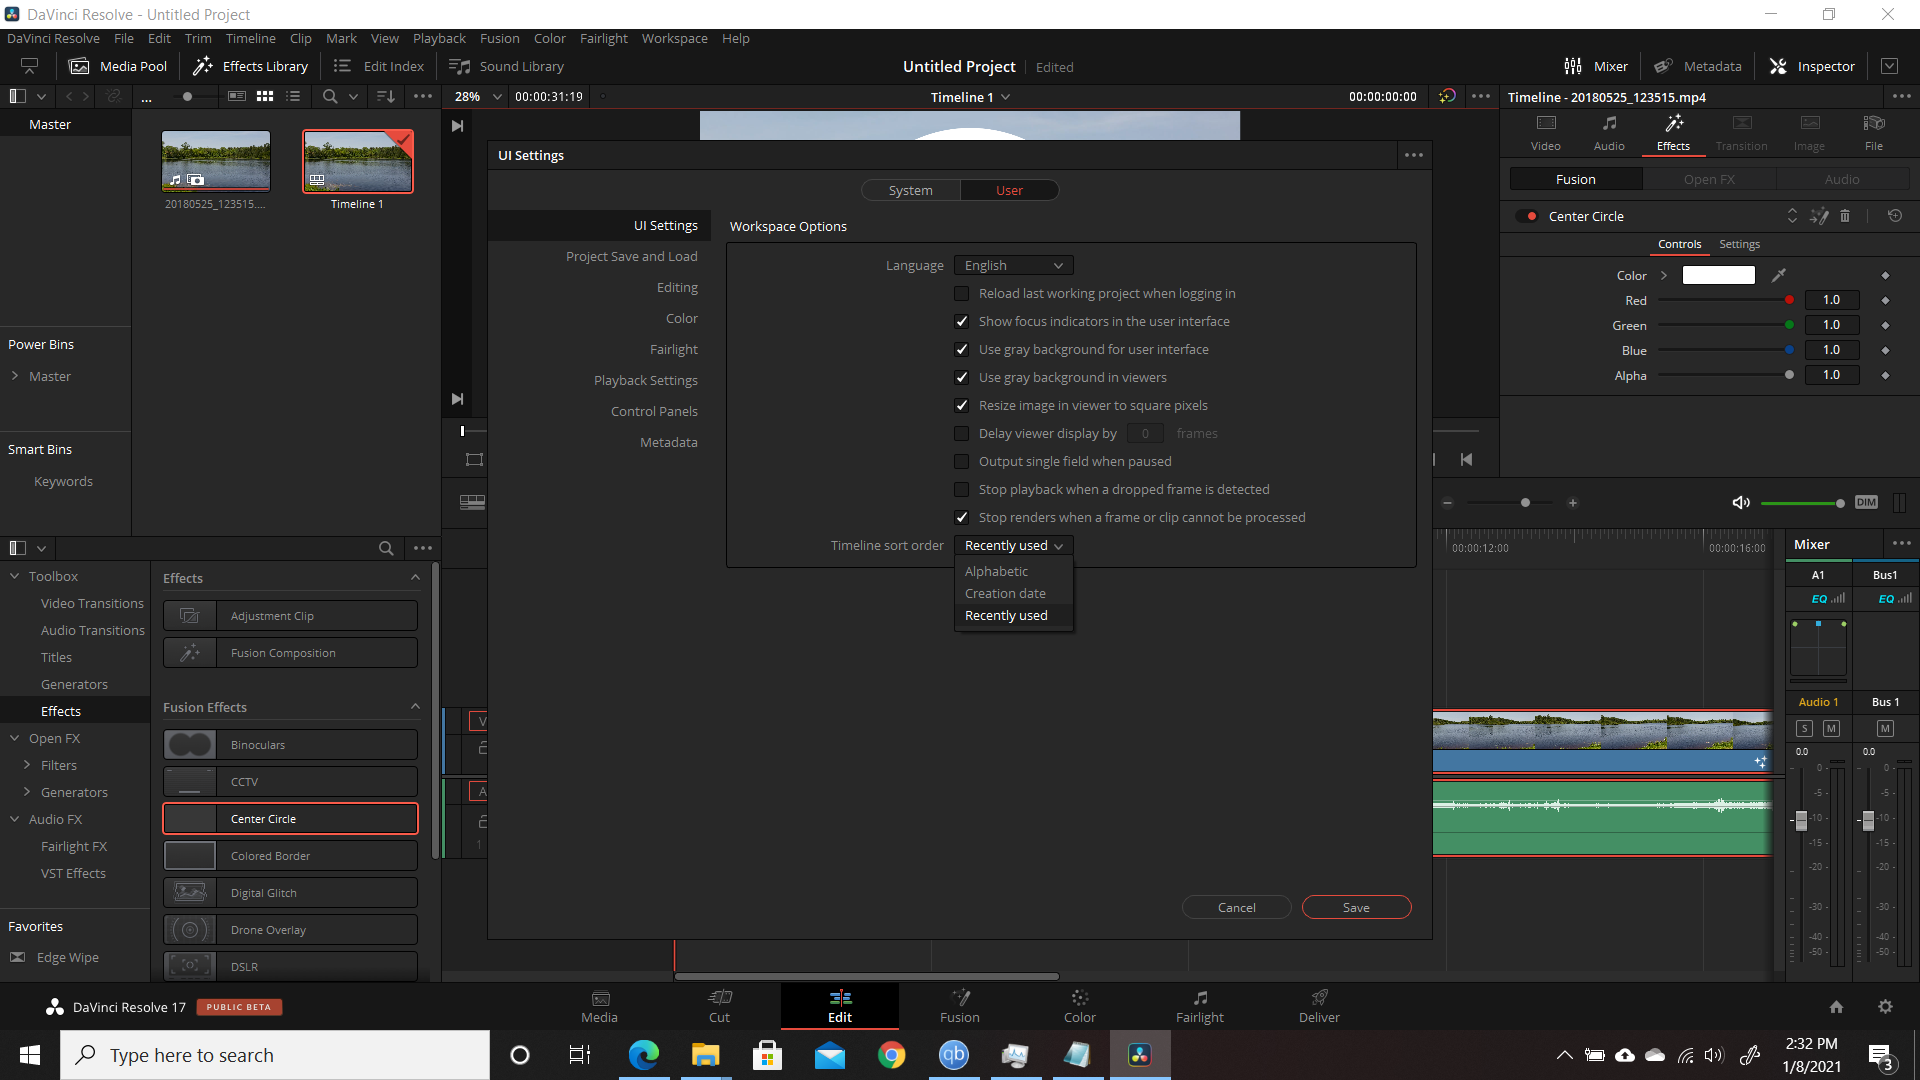Image resolution: width=1920 pixels, height=1080 pixels.
Task: Enable output single field when paused
Action: pyautogui.click(x=961, y=461)
